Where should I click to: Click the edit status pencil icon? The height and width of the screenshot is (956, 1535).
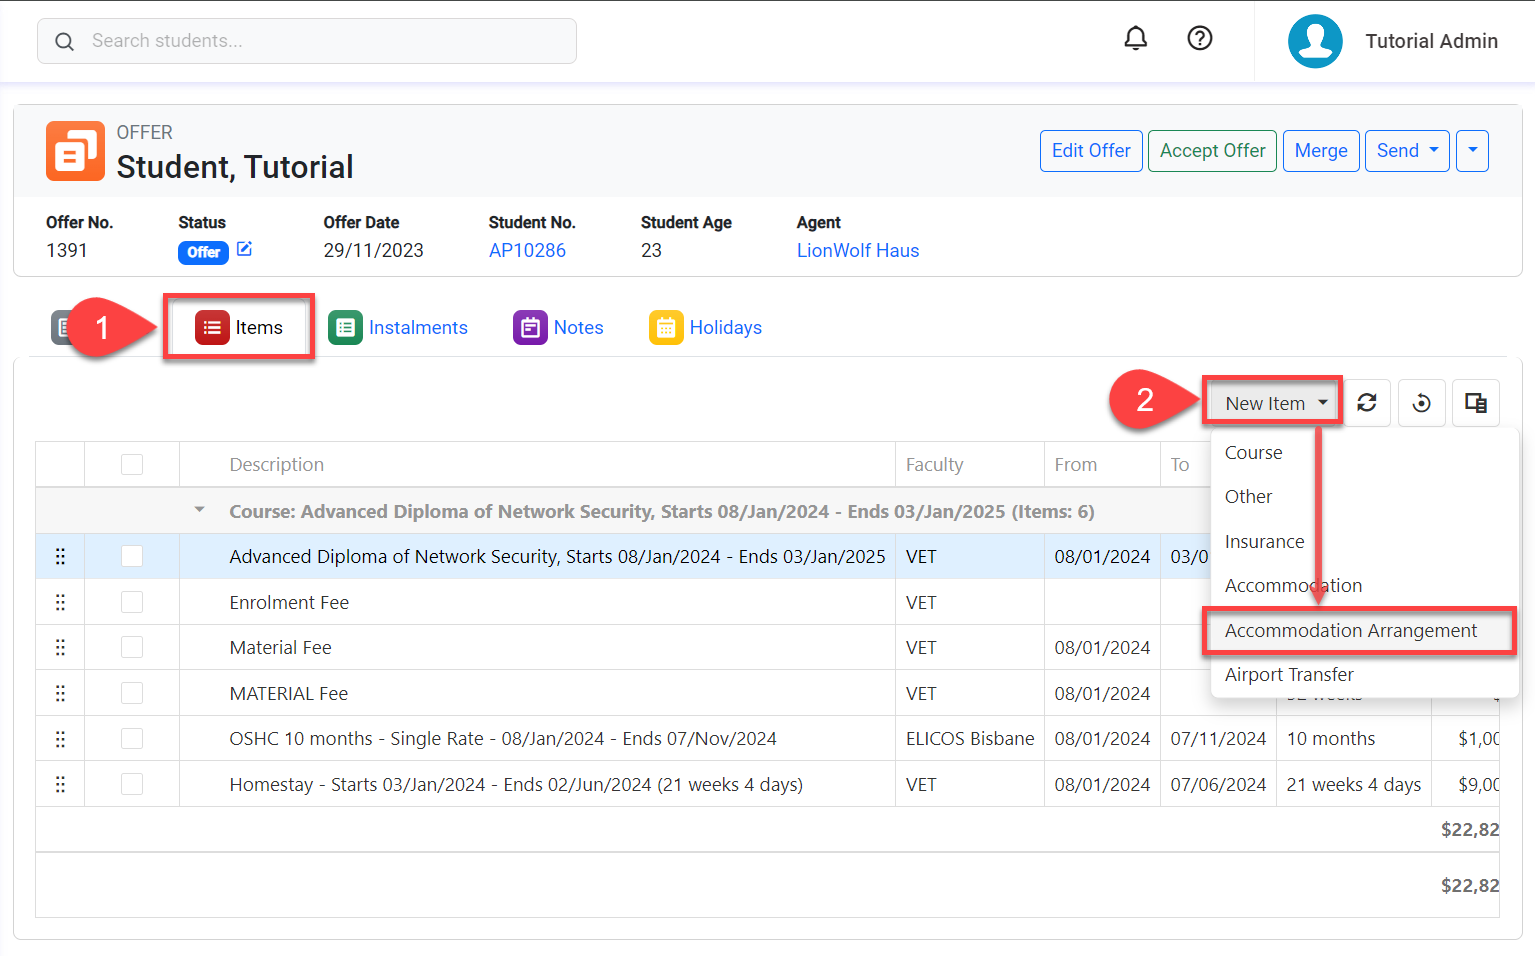(x=244, y=249)
